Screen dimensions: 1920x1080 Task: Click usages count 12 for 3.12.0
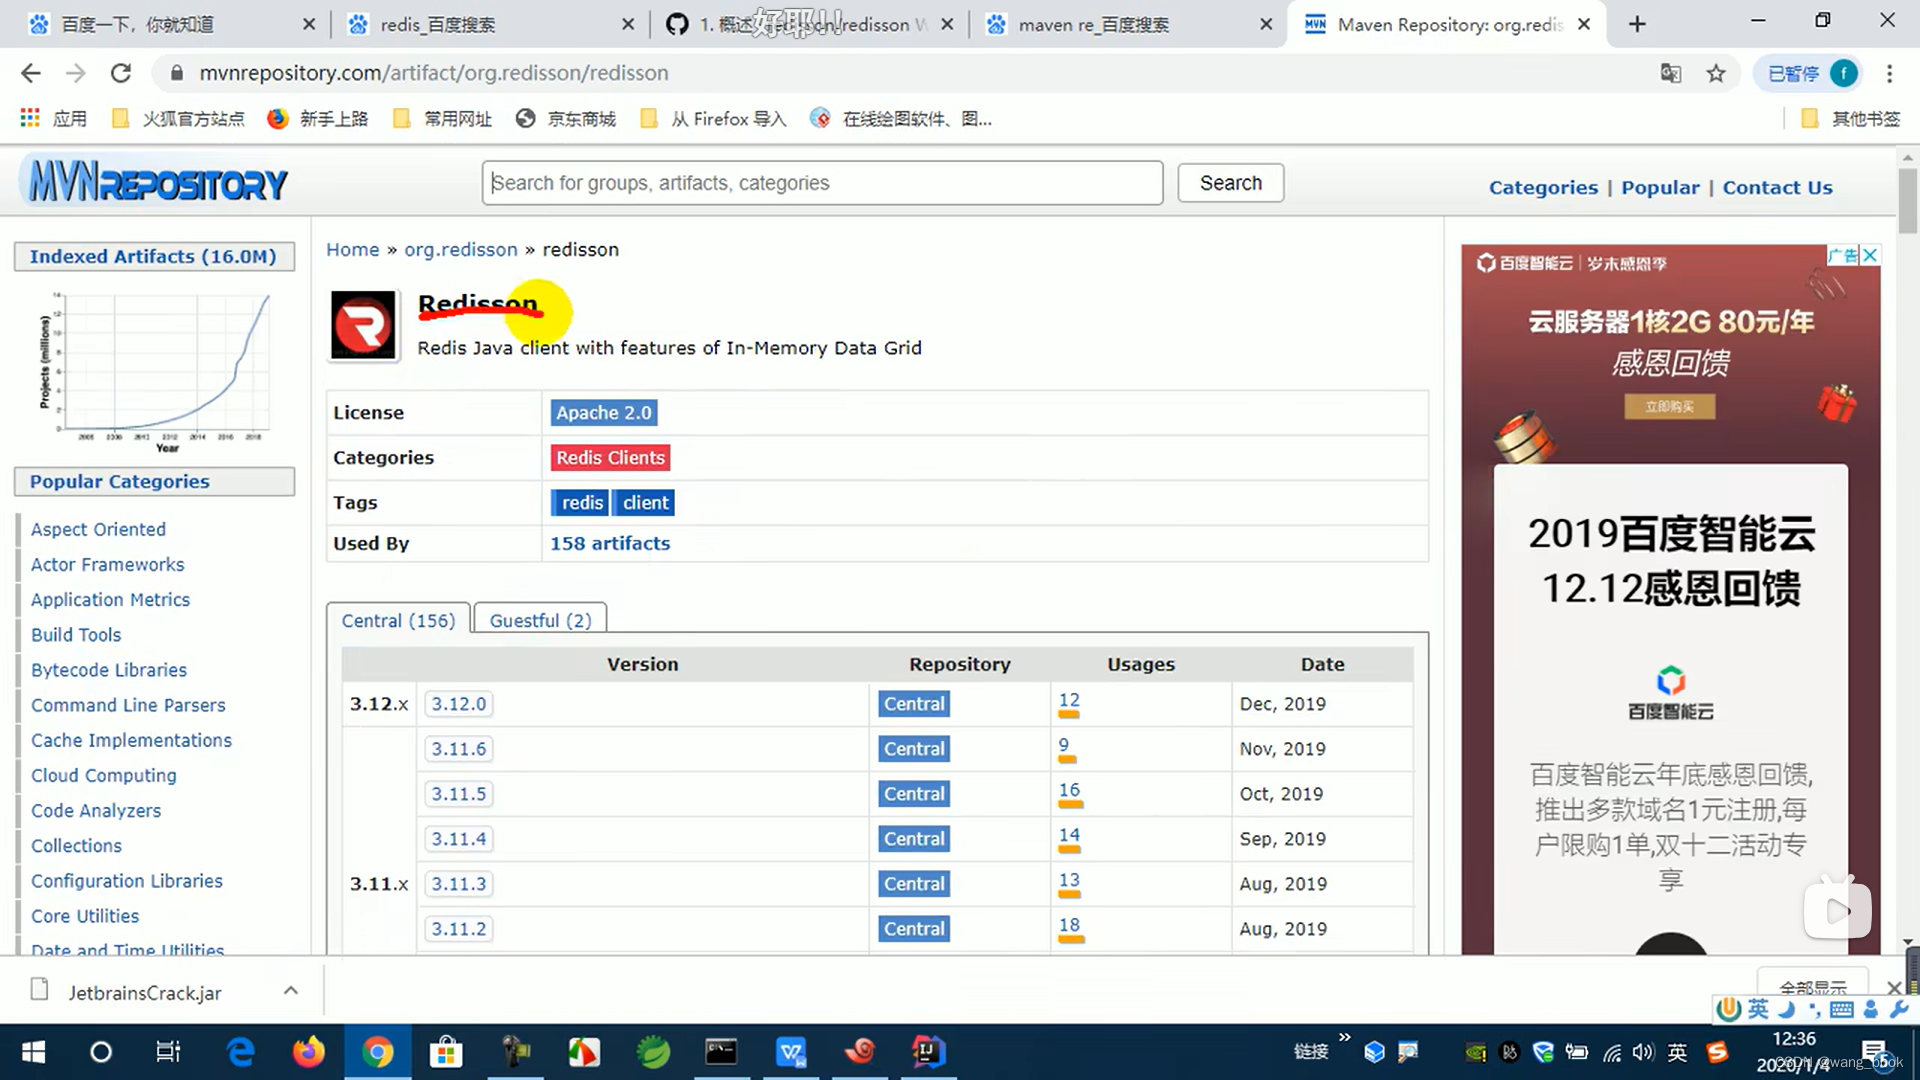point(1069,701)
